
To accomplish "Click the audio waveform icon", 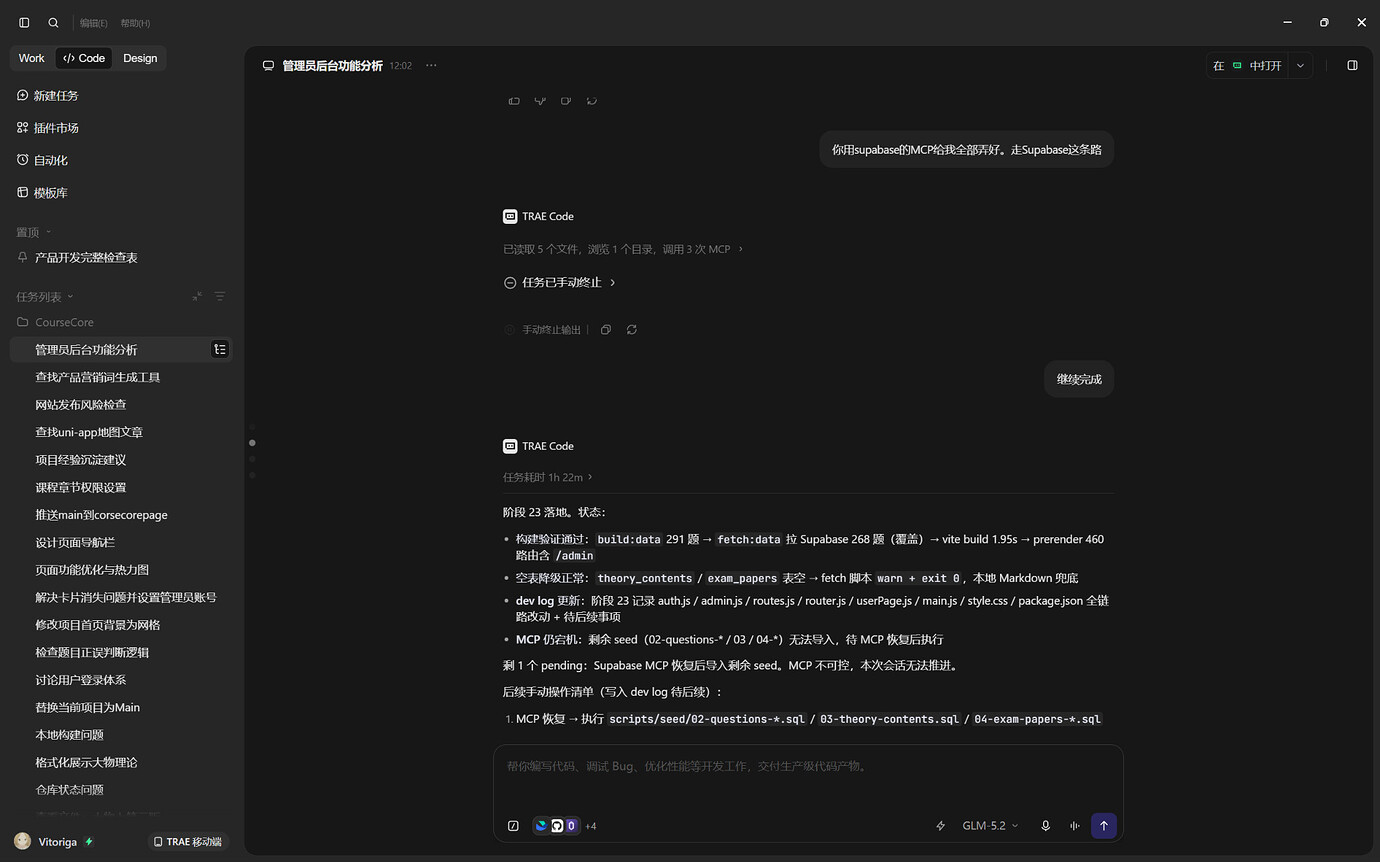I will coord(1075,826).
